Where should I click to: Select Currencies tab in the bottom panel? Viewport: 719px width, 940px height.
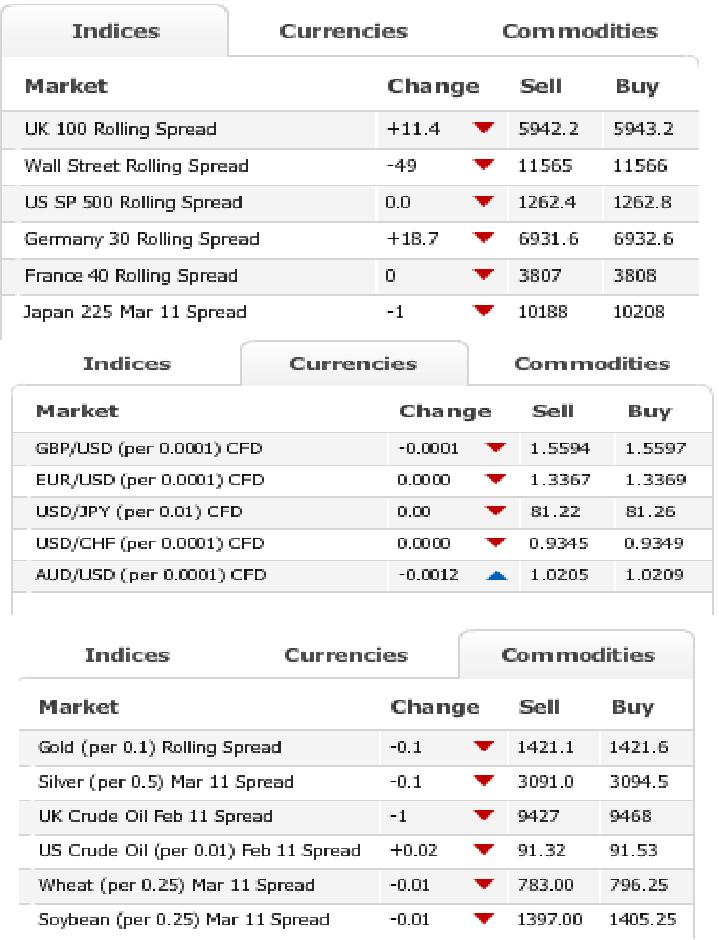346,656
